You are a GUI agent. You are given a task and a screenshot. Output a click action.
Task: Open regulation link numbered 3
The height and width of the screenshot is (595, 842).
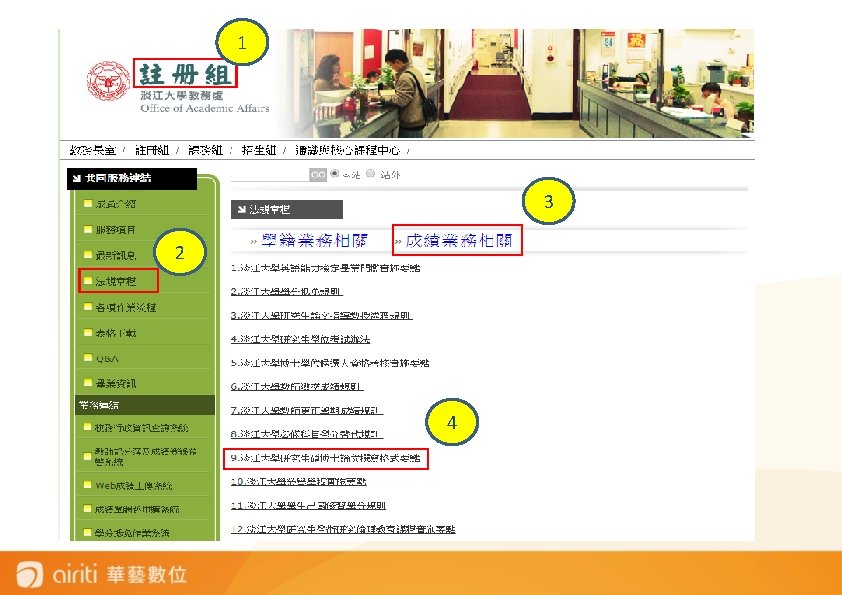click(x=322, y=315)
